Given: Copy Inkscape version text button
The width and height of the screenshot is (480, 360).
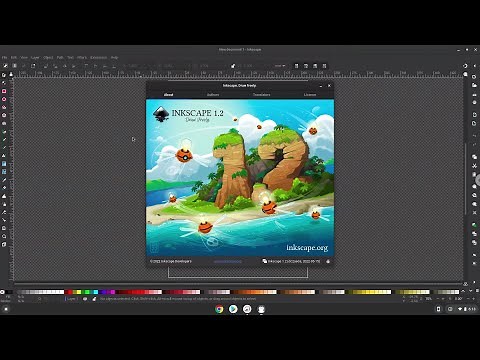Looking at the screenshot, I should 291,261.
